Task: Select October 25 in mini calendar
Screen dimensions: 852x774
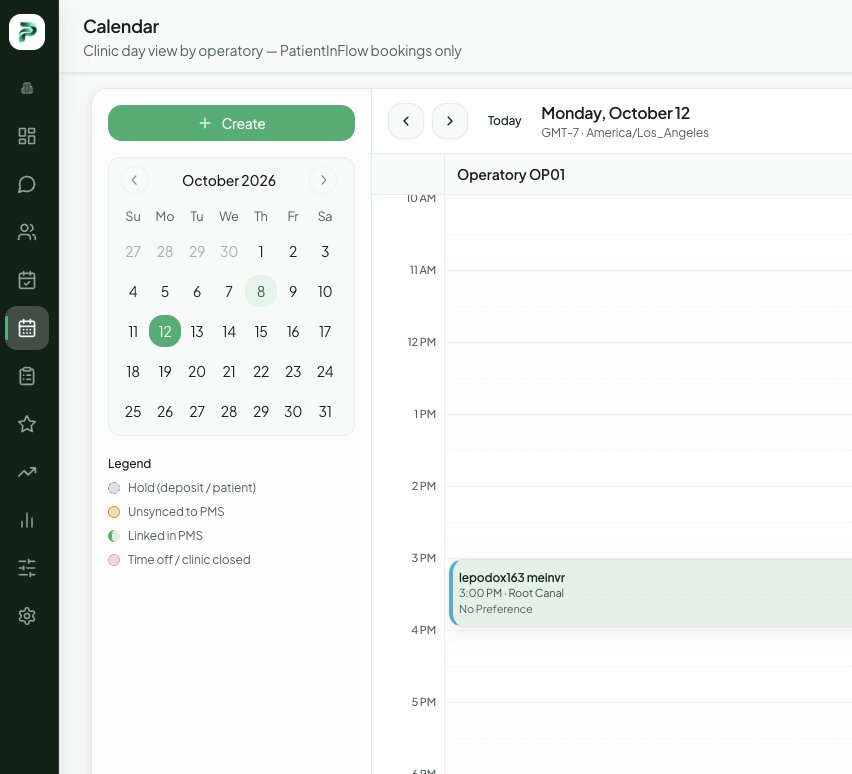Action: click(133, 411)
